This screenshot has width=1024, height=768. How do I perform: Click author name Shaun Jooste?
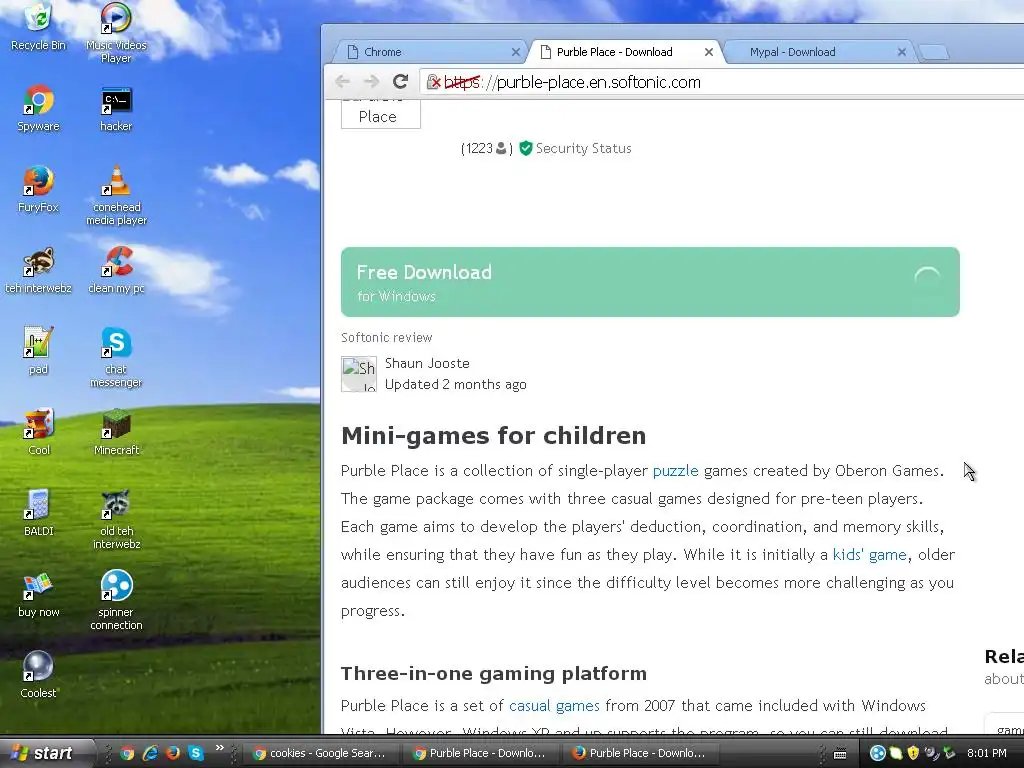click(427, 363)
